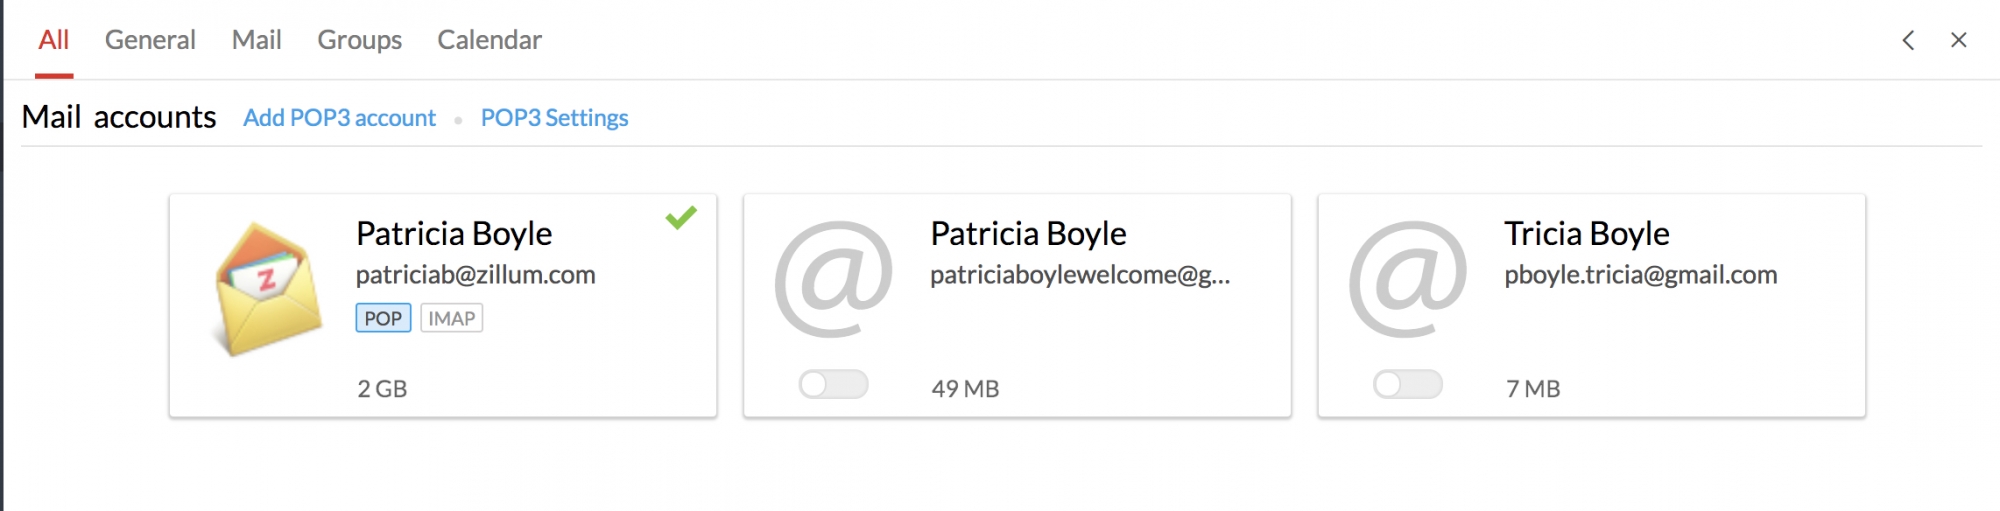Click the 49 MB storage label

(965, 389)
